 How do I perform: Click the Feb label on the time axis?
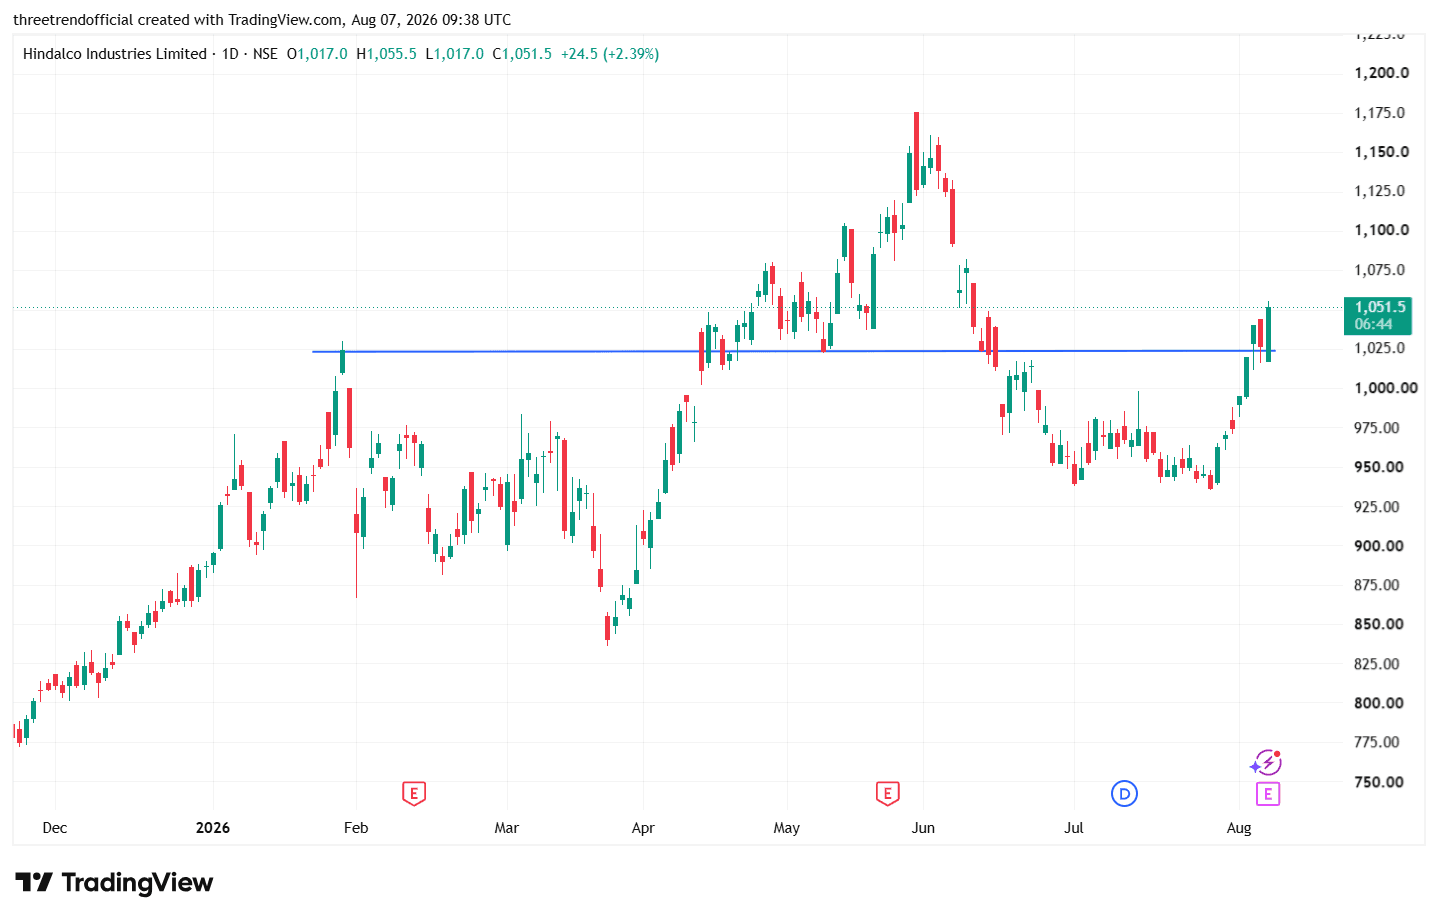tap(356, 828)
